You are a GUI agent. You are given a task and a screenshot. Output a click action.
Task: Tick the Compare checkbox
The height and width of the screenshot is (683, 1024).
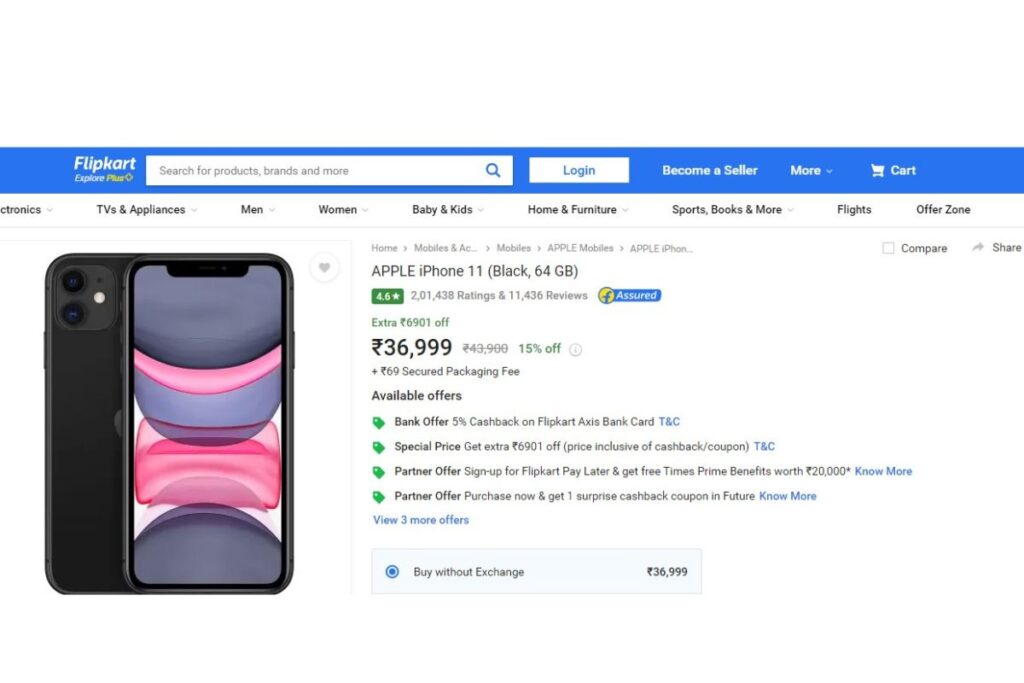(x=888, y=248)
